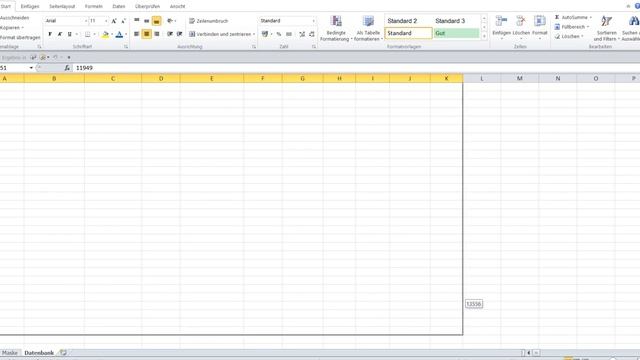The image size is (640, 360).
Task: Toggle Zeilenumbruch wrap text
Action: point(208,21)
